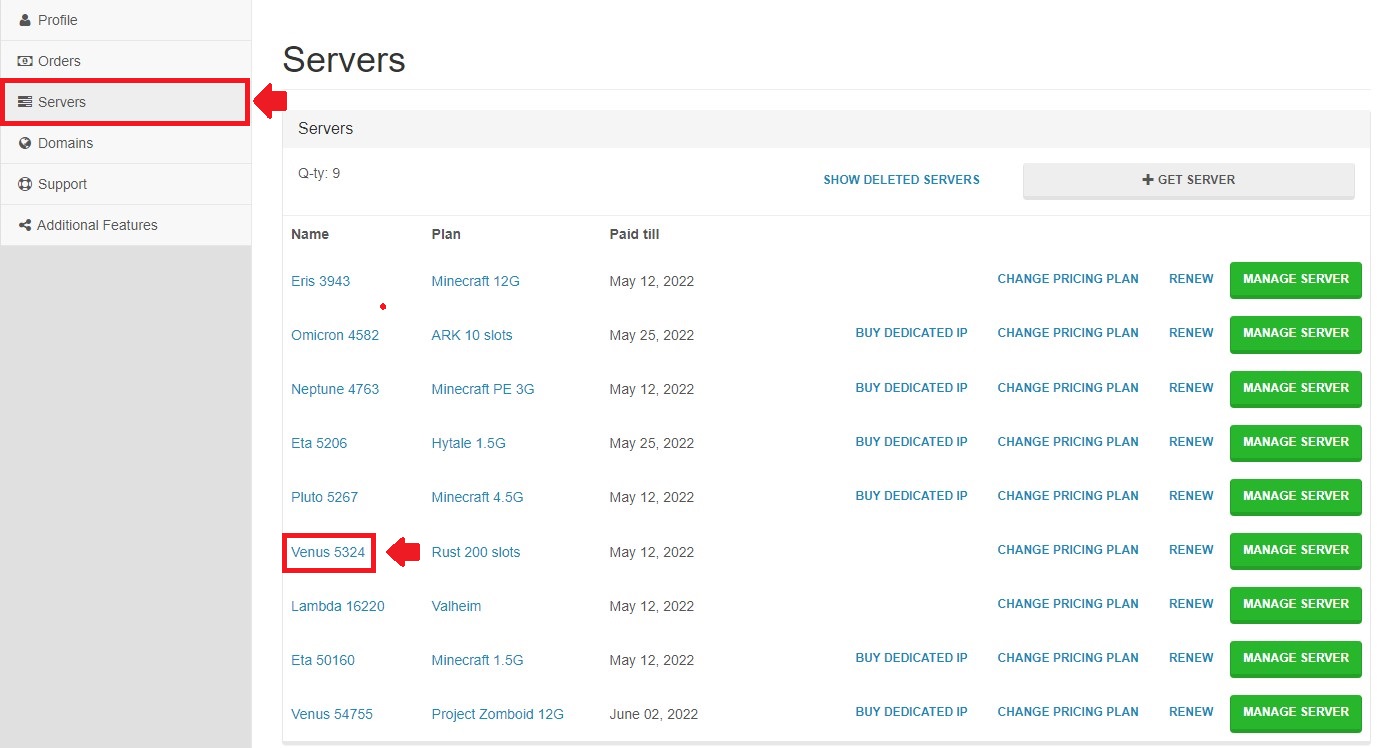Viewport: 1377px width, 748px height.
Task: Click Get Server to order a new server
Action: [x=1189, y=179]
